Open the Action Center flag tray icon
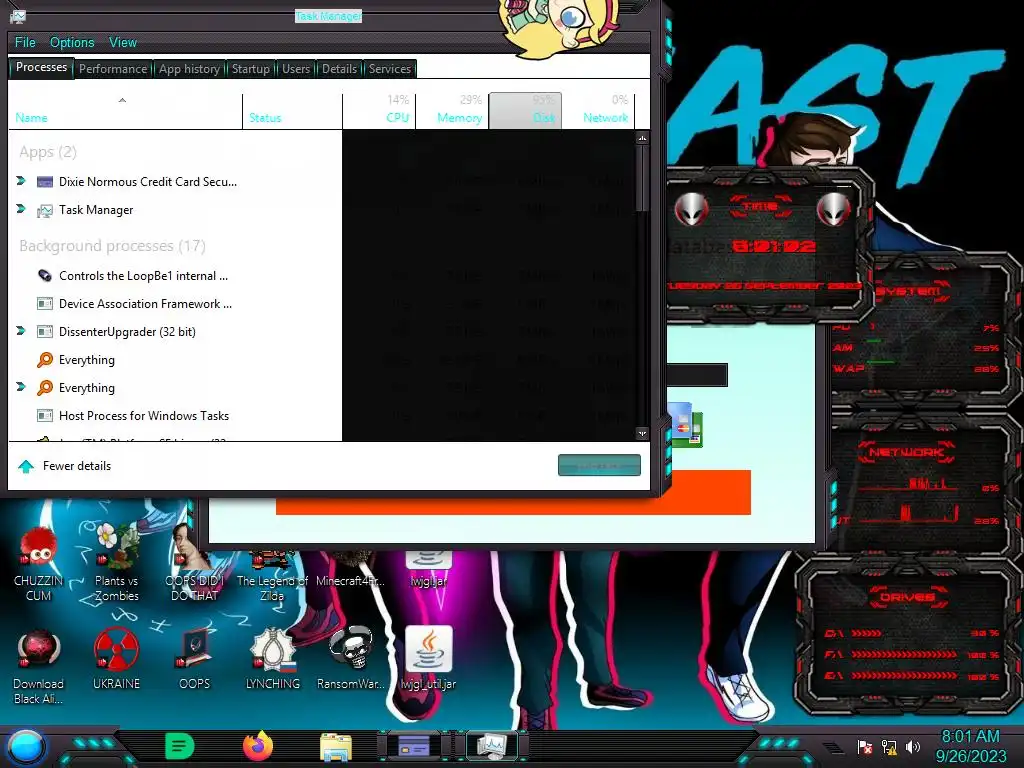1024x768 pixels. pos(865,746)
